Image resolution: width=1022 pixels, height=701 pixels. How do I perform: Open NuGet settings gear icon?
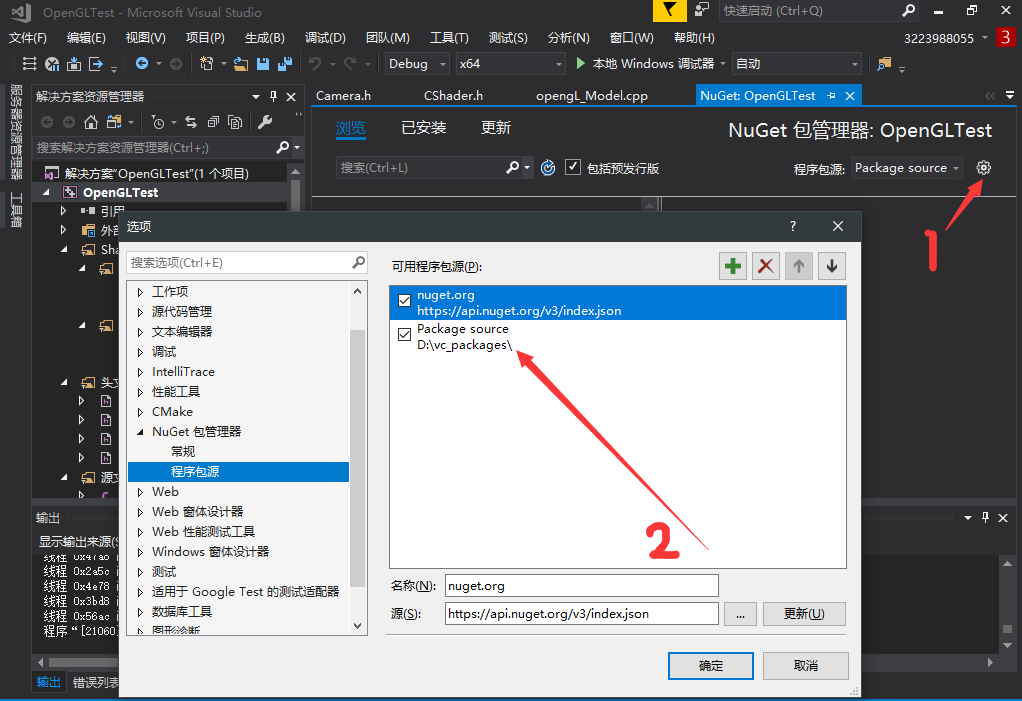pos(984,168)
